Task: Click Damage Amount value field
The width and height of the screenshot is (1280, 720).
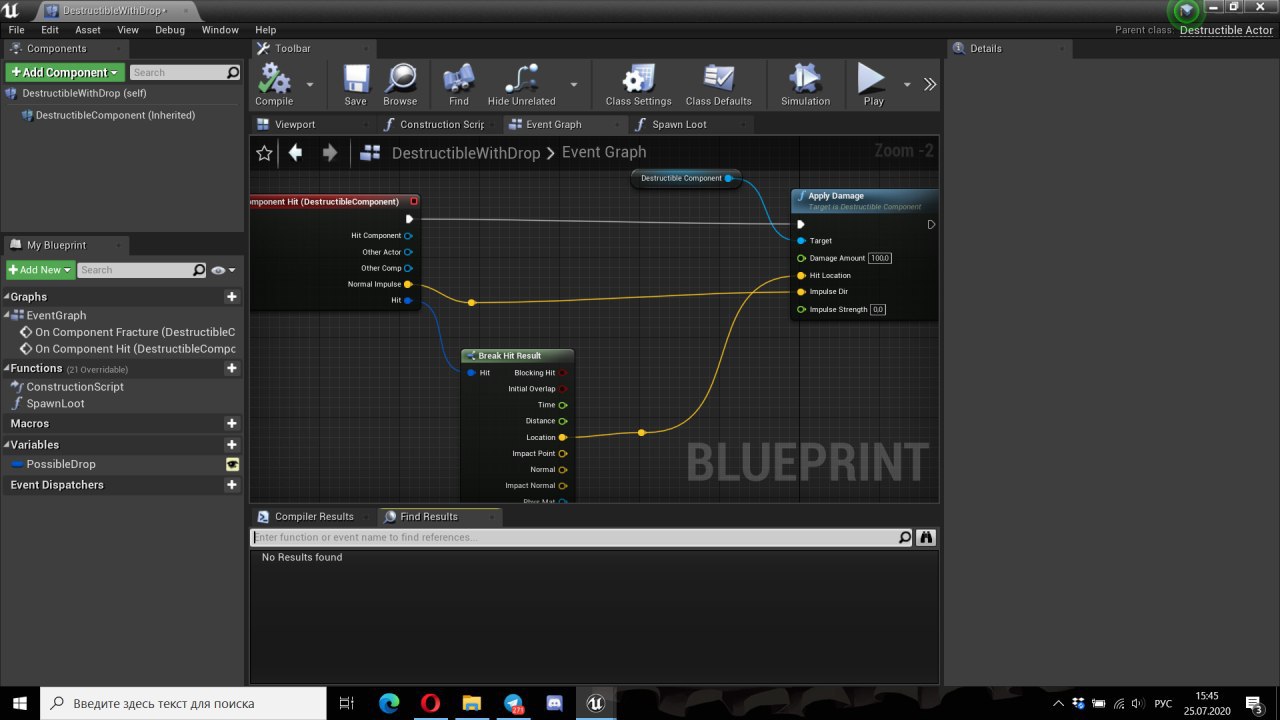Action: [x=880, y=258]
